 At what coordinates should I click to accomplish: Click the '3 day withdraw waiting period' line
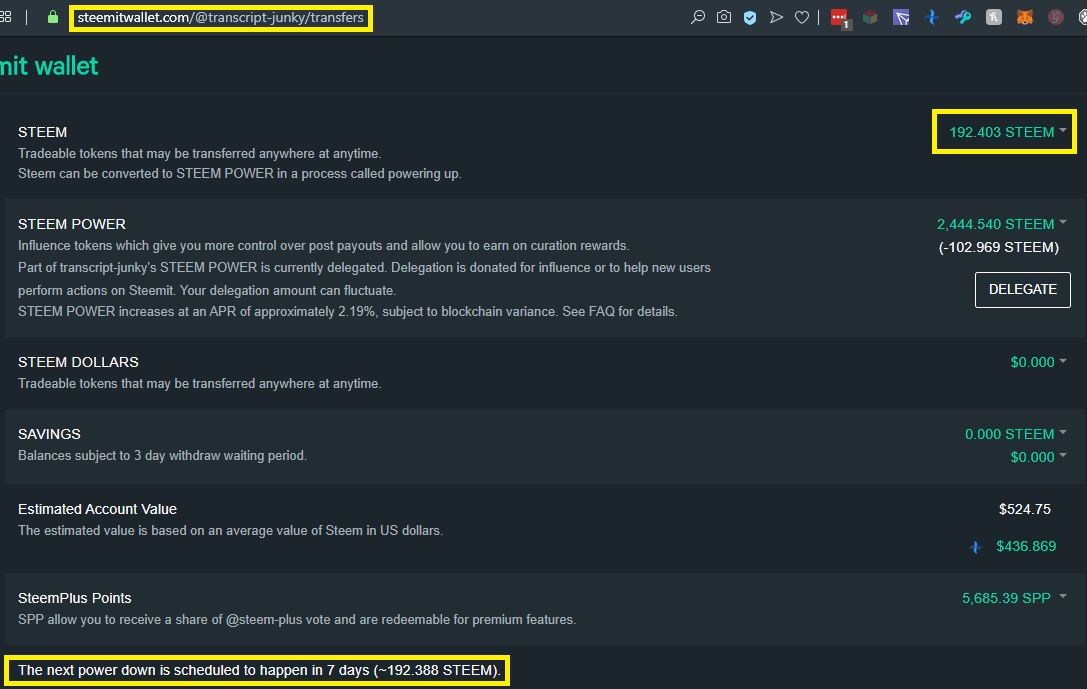point(162,455)
